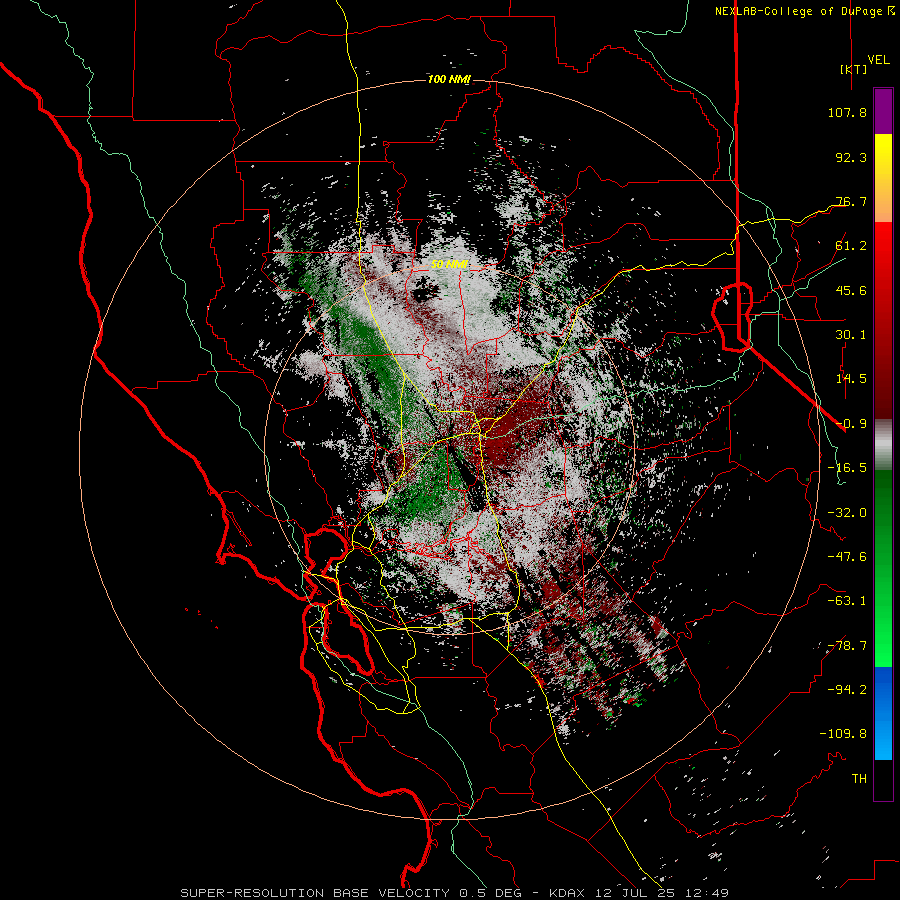
Task: Click the -63.1 velocity scale value
Action: [x=847, y=601]
